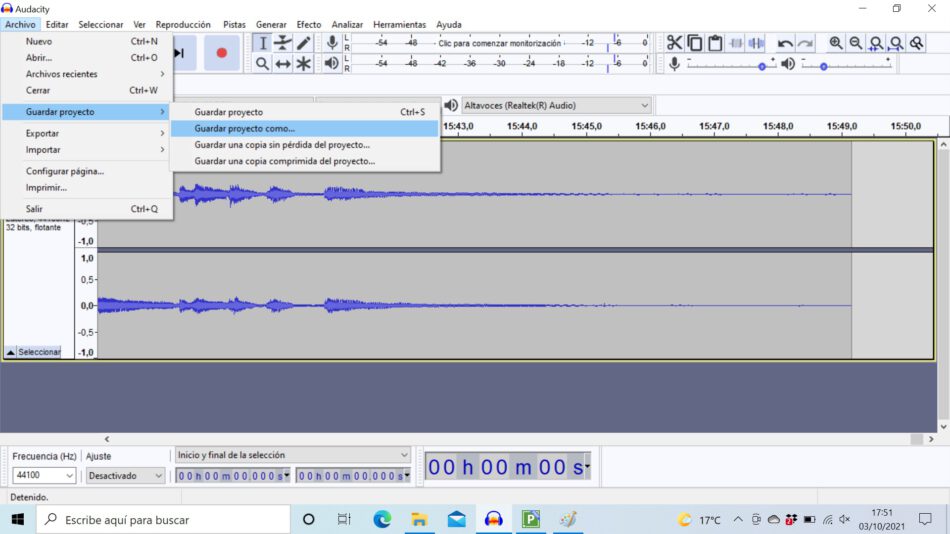
Task: Click Trim audio outside selection icon
Action: pos(736,43)
